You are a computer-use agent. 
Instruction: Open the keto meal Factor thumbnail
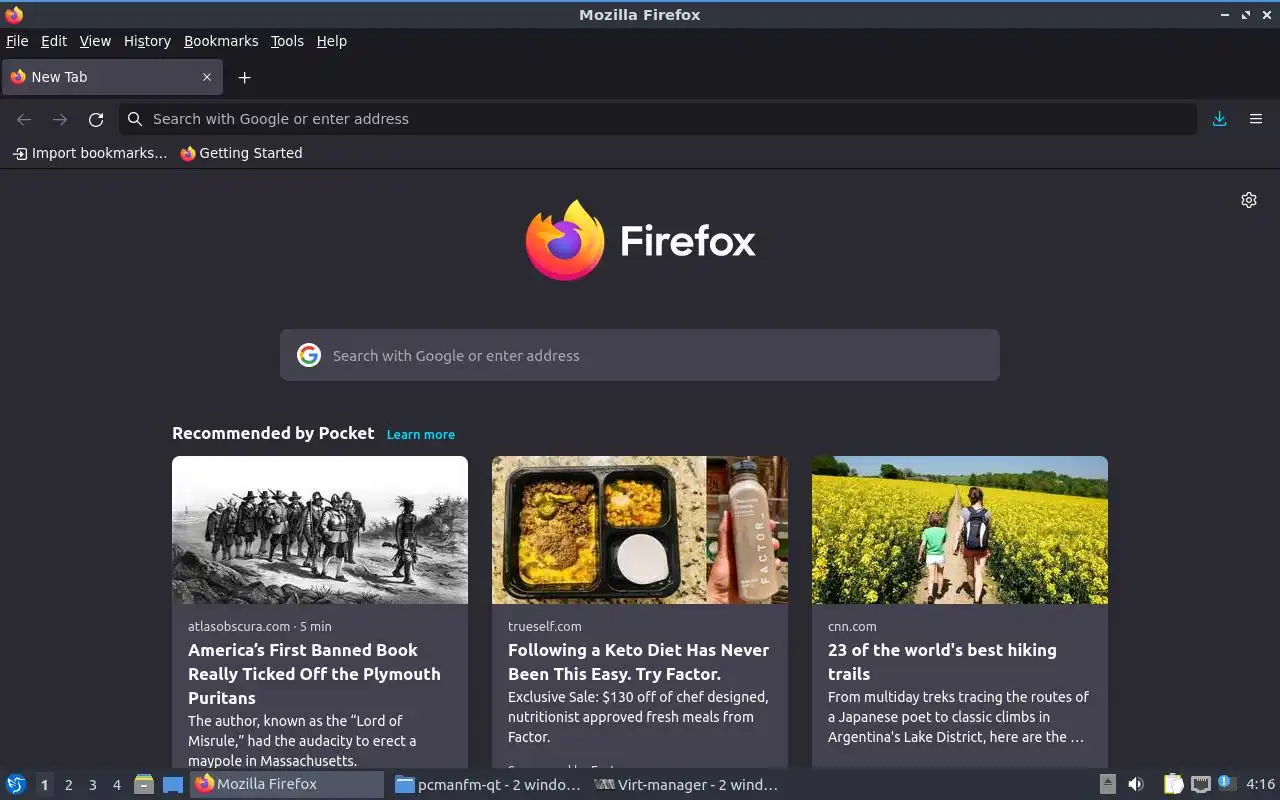[640, 530]
